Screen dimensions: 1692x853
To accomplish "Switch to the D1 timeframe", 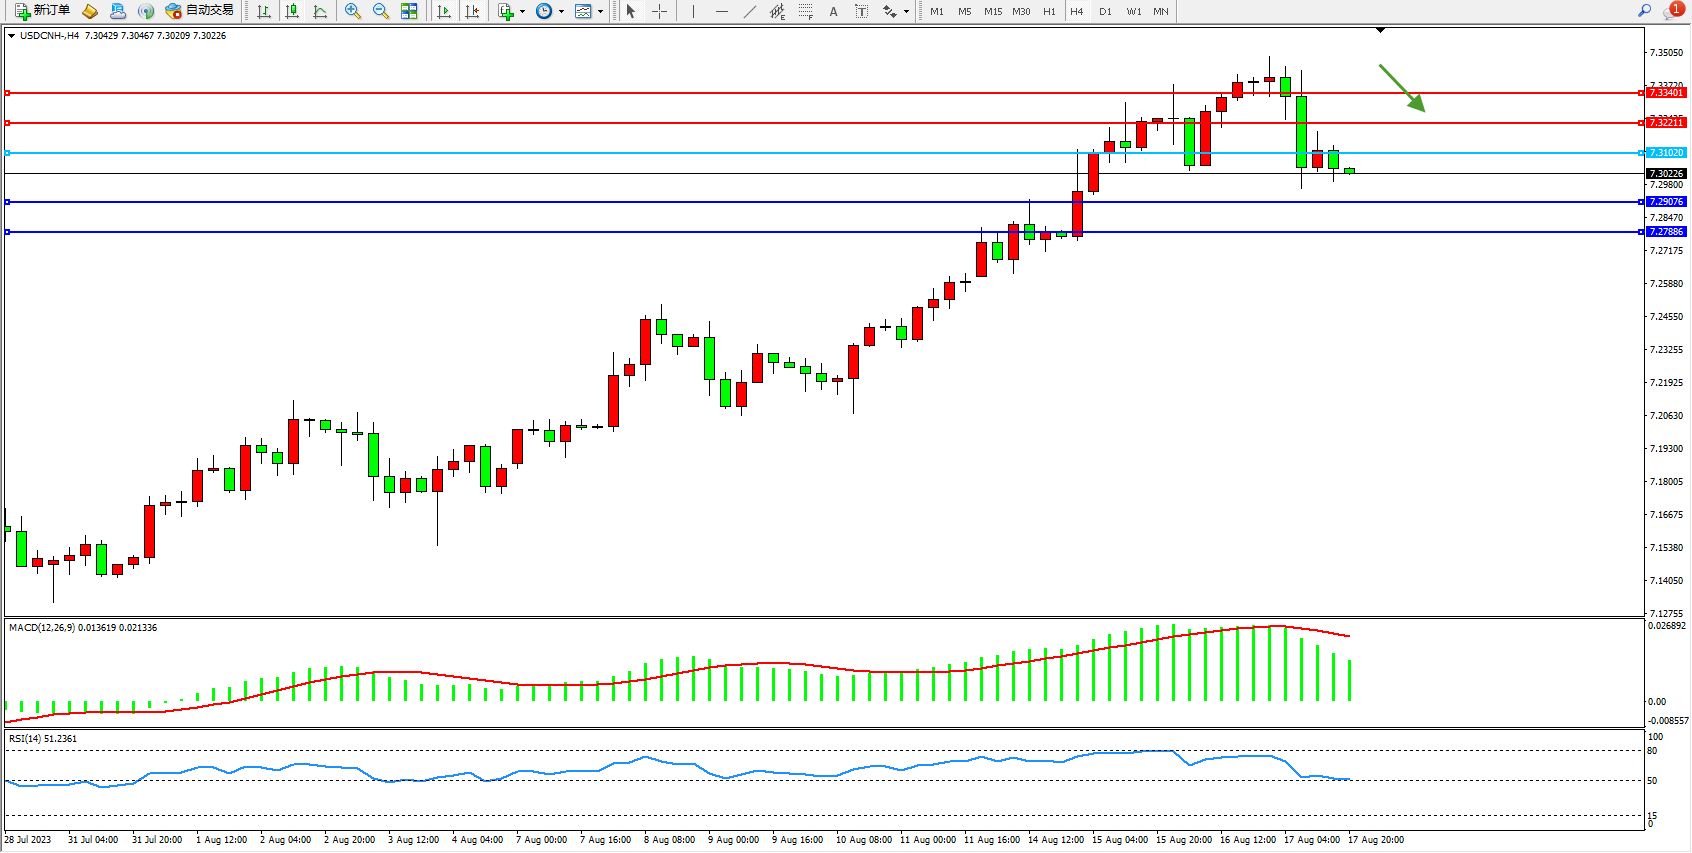I will point(1105,11).
